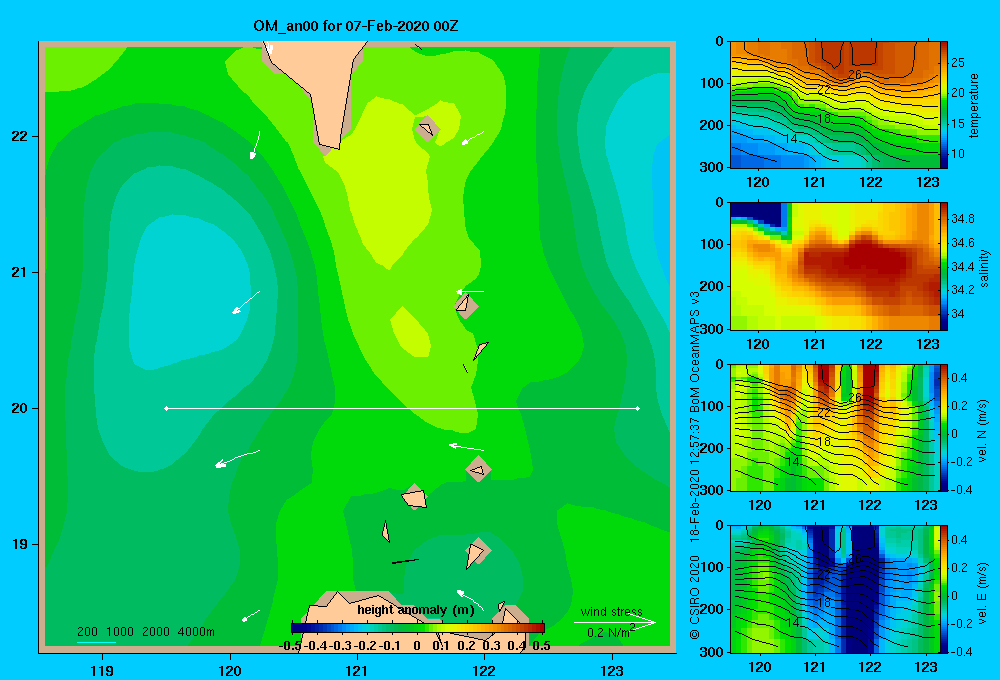Click the vel. N panel's vertical color bar
The height and width of the screenshot is (680, 1000).
click(944, 428)
